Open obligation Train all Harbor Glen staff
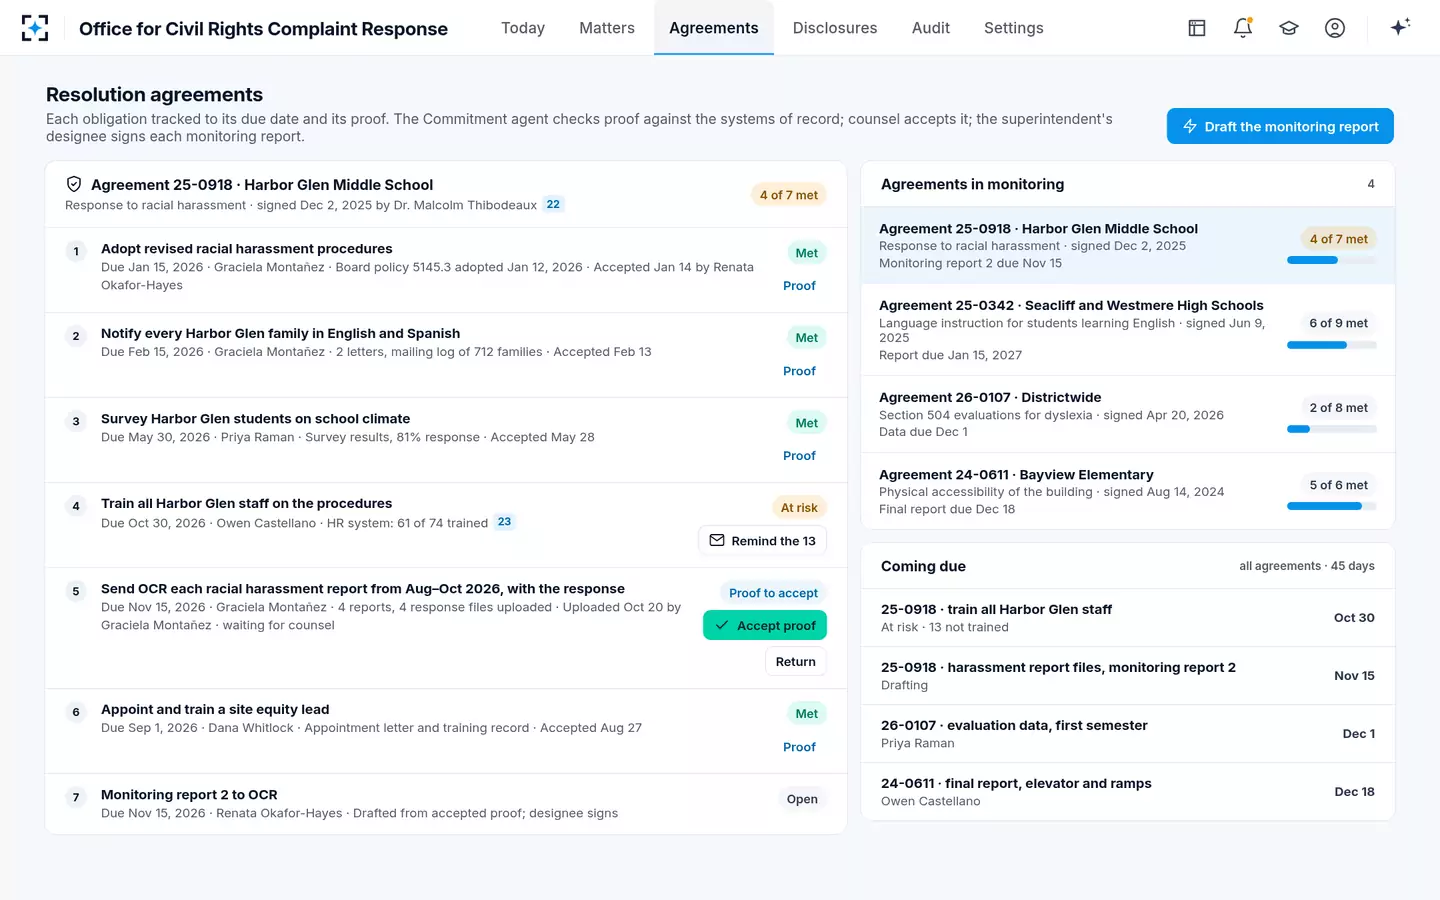 (446, 526)
